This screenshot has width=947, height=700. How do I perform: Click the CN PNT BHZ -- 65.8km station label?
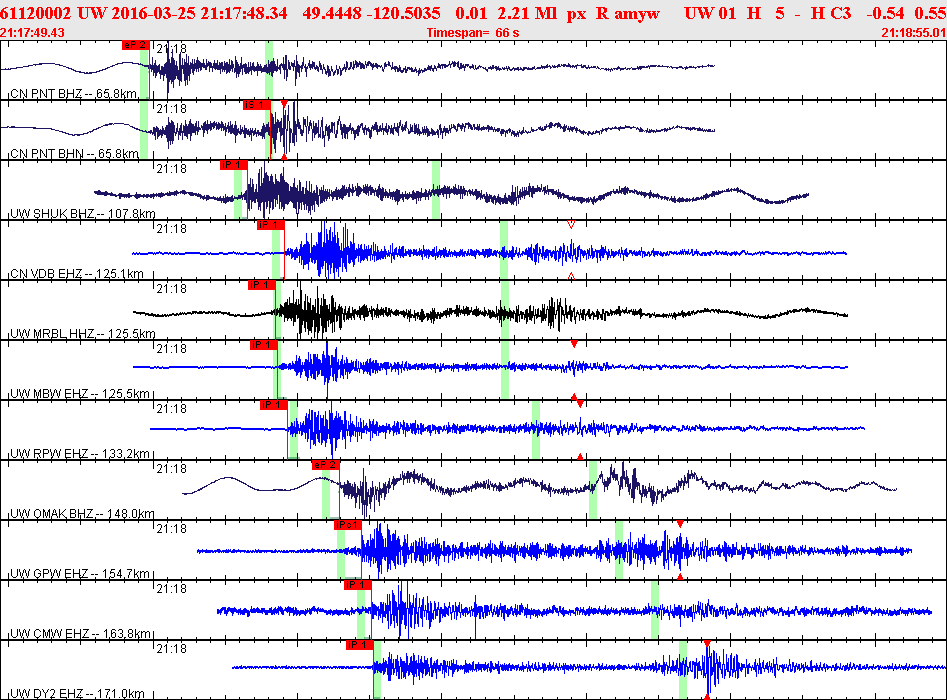click(74, 94)
